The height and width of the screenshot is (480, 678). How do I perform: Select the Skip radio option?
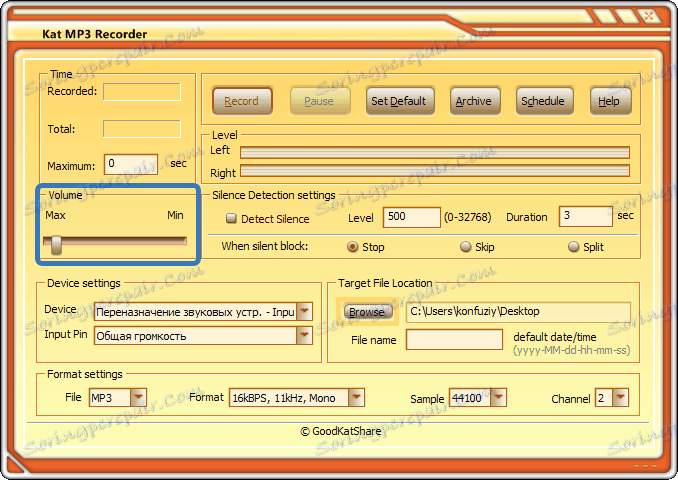point(465,246)
